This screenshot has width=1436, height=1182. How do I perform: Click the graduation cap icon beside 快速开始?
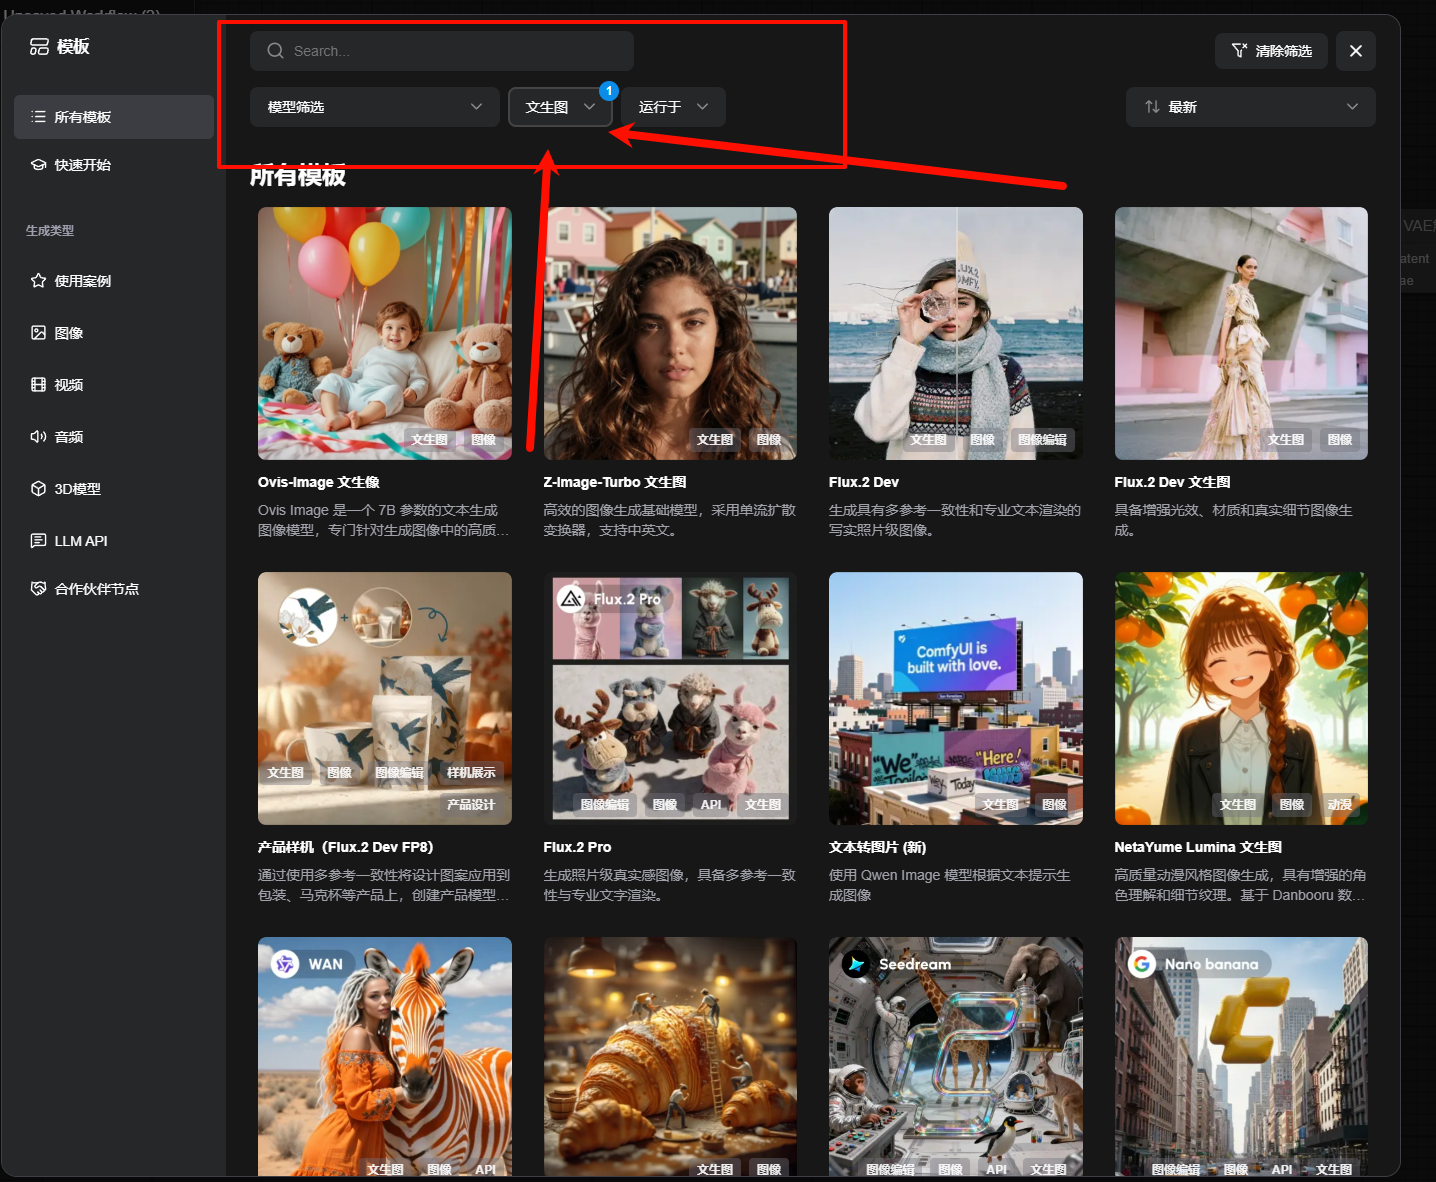pos(38,165)
